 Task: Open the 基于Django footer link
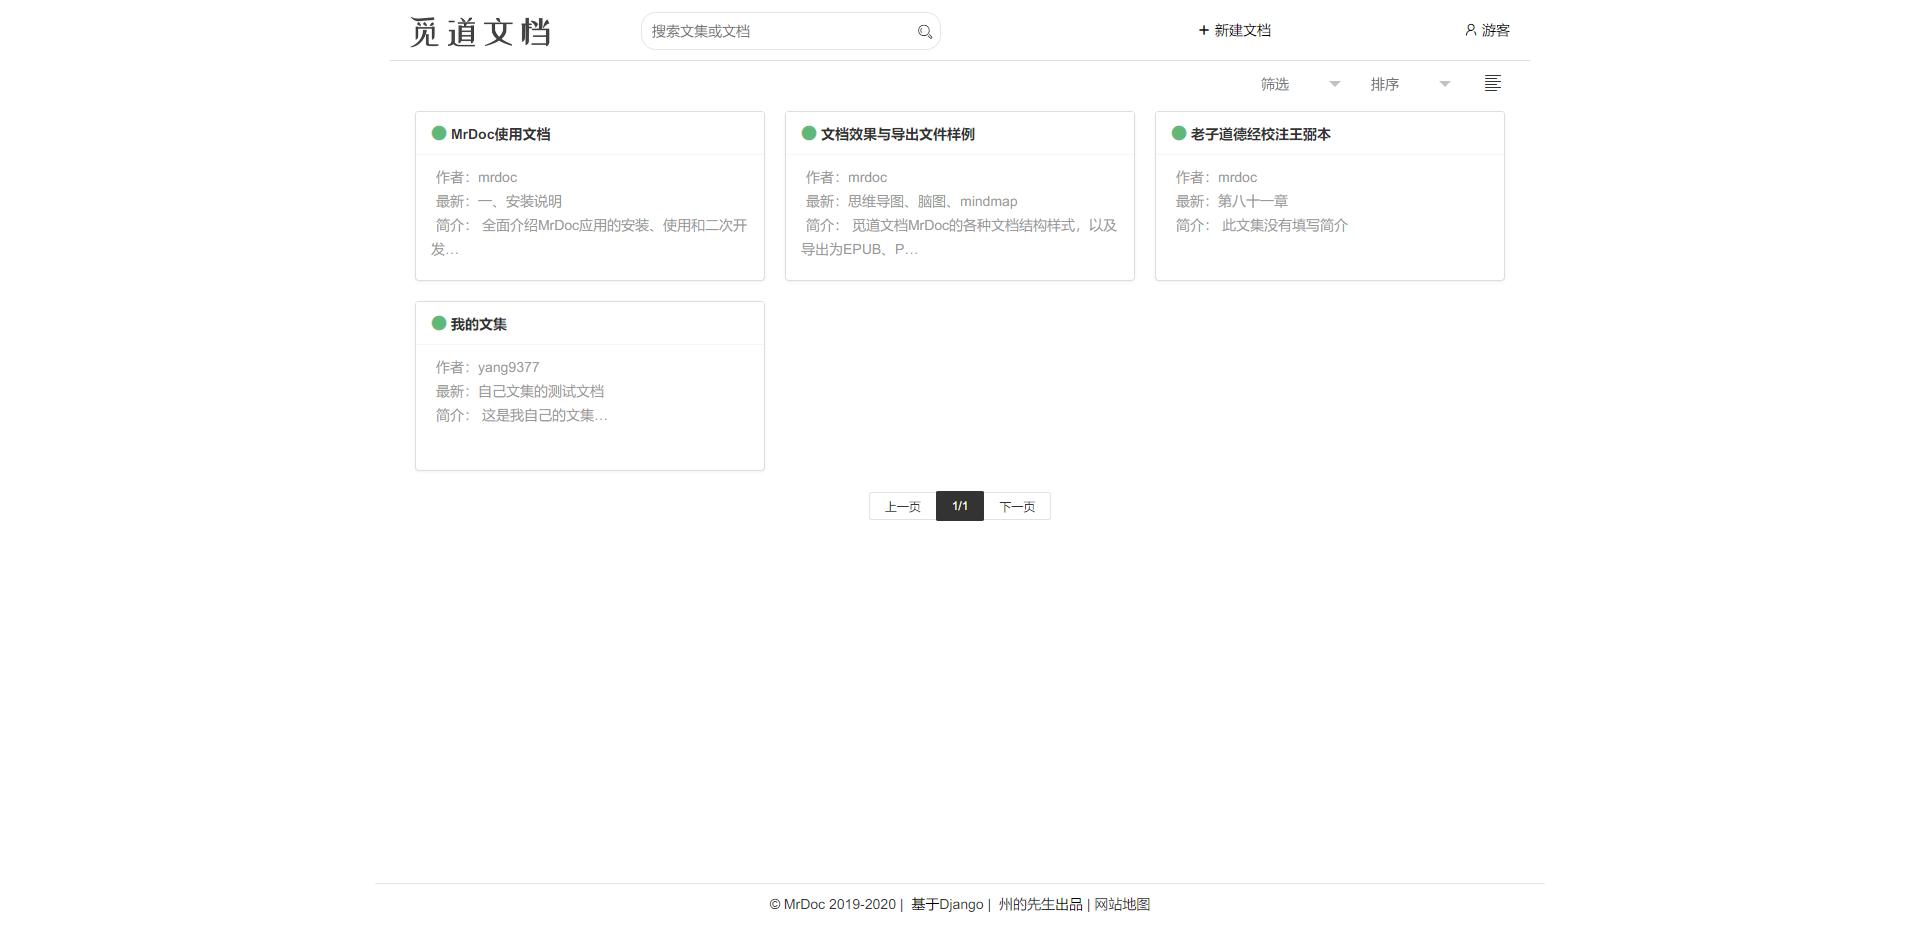pyautogui.click(x=947, y=904)
